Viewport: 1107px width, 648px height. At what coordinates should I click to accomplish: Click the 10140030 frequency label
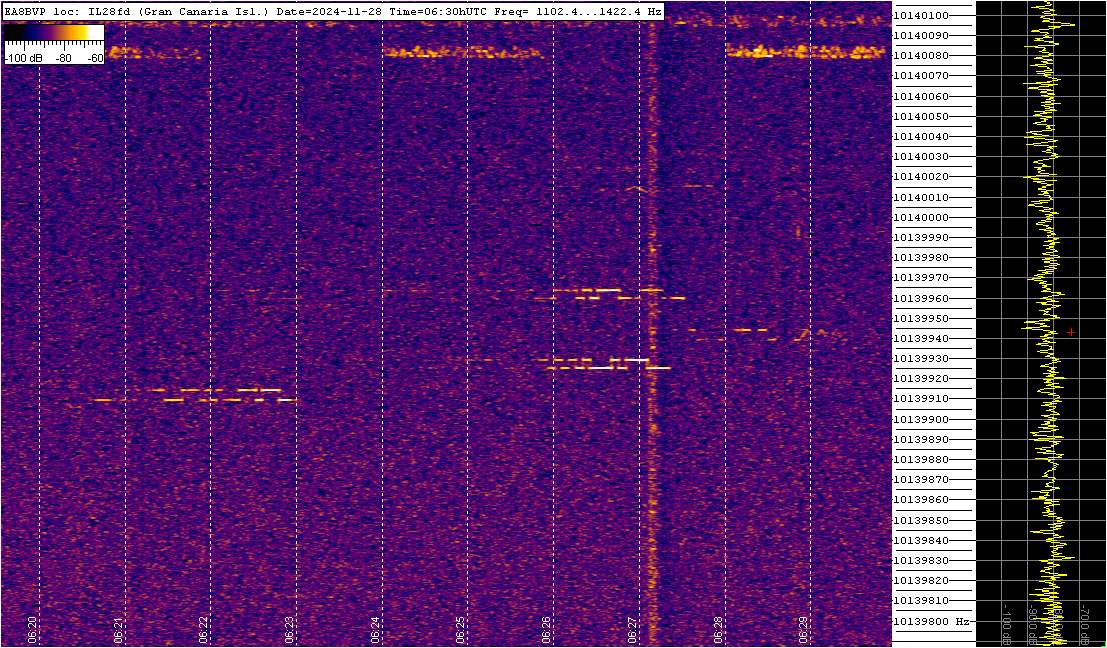point(921,157)
